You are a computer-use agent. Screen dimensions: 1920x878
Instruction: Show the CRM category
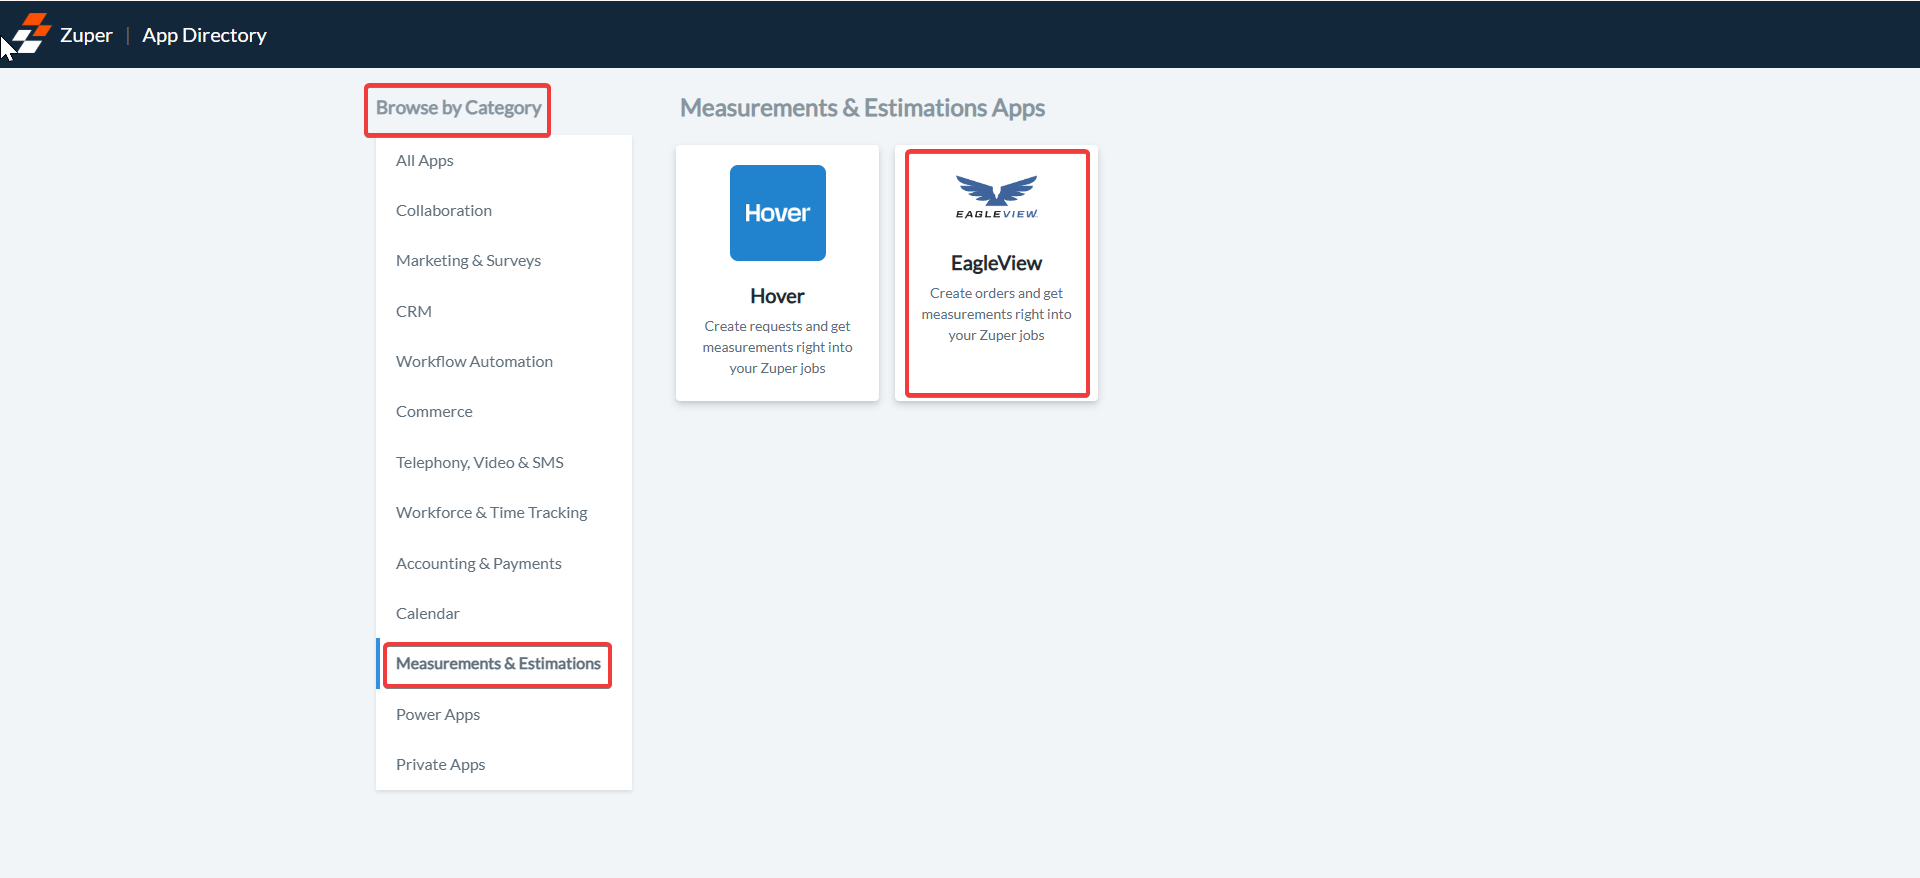[504, 311]
